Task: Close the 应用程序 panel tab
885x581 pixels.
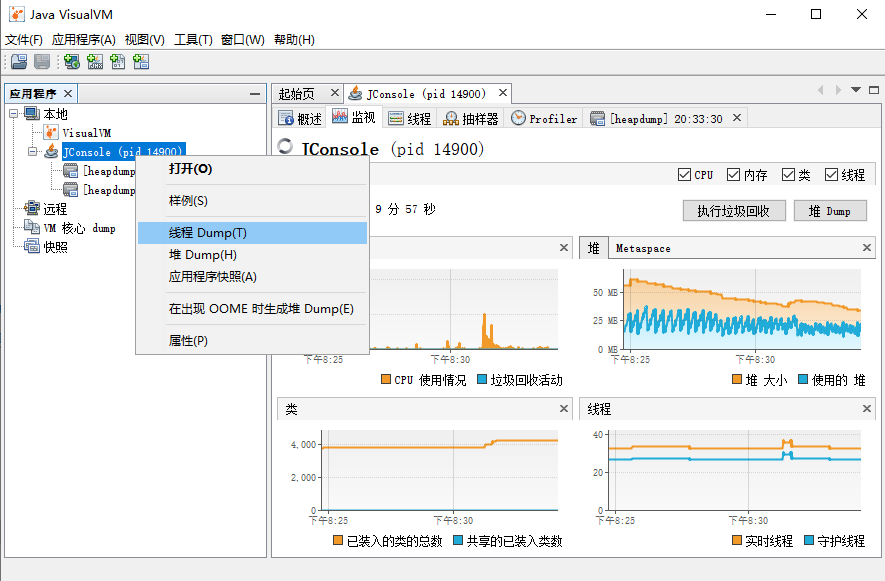Action: pos(68,93)
